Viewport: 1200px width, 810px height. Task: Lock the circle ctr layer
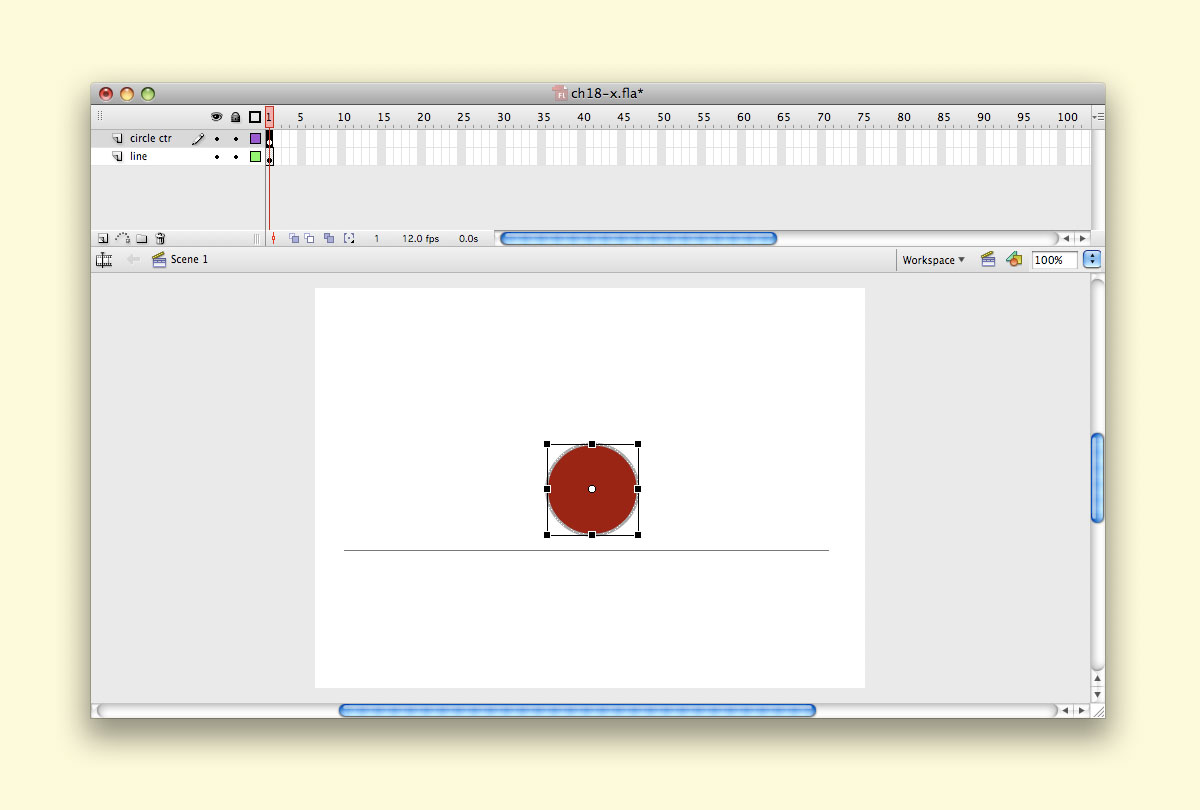pos(236,138)
